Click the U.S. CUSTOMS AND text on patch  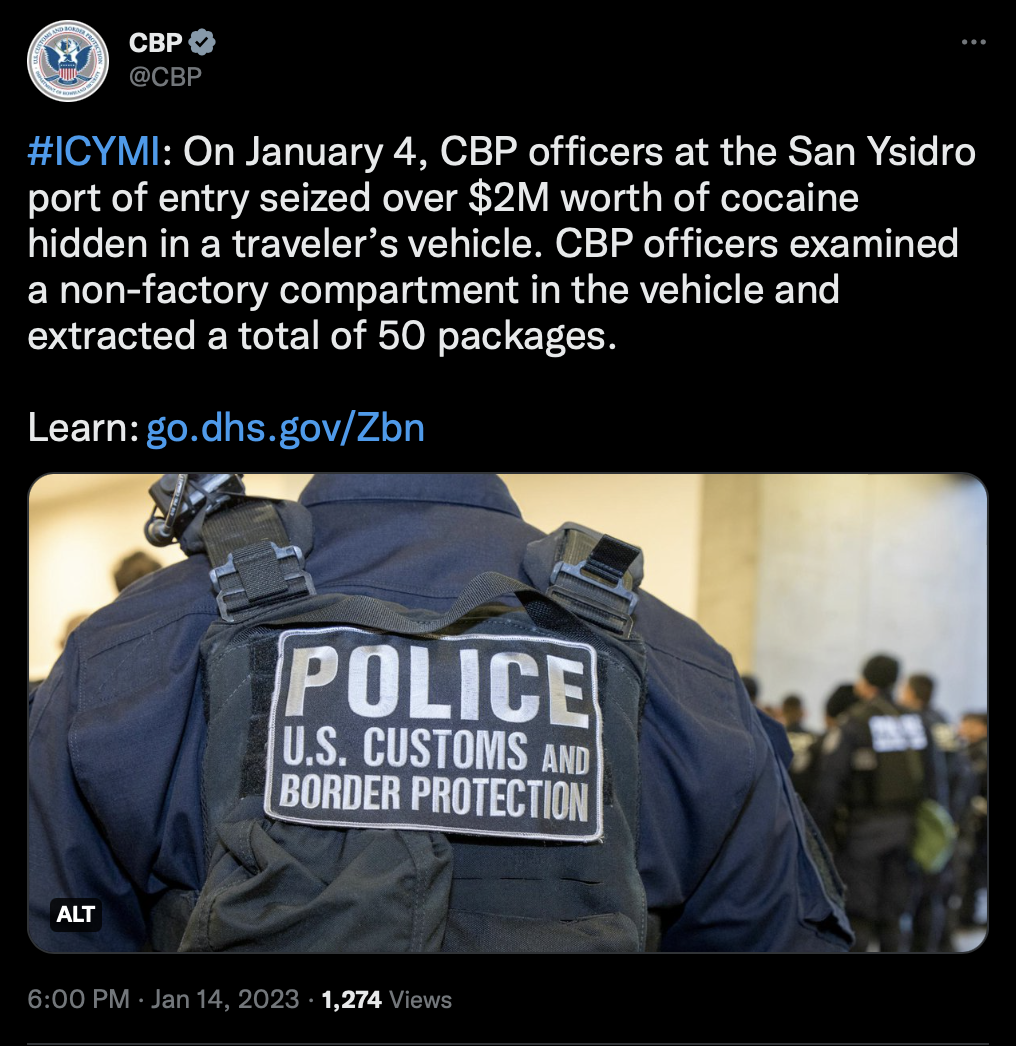coord(436,750)
